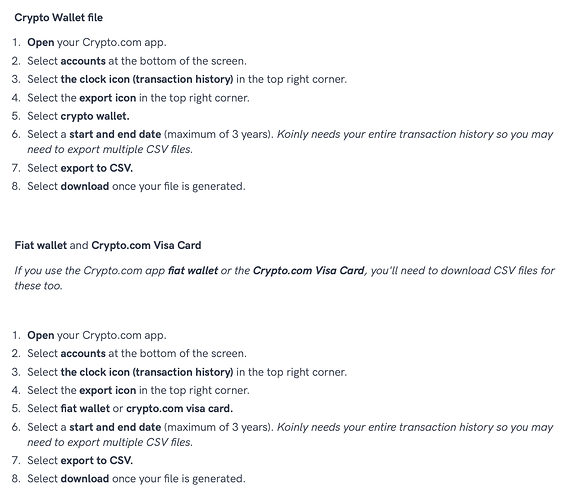Click the 'Fiat wallet' heading text
577x500 pixels.
41,245
